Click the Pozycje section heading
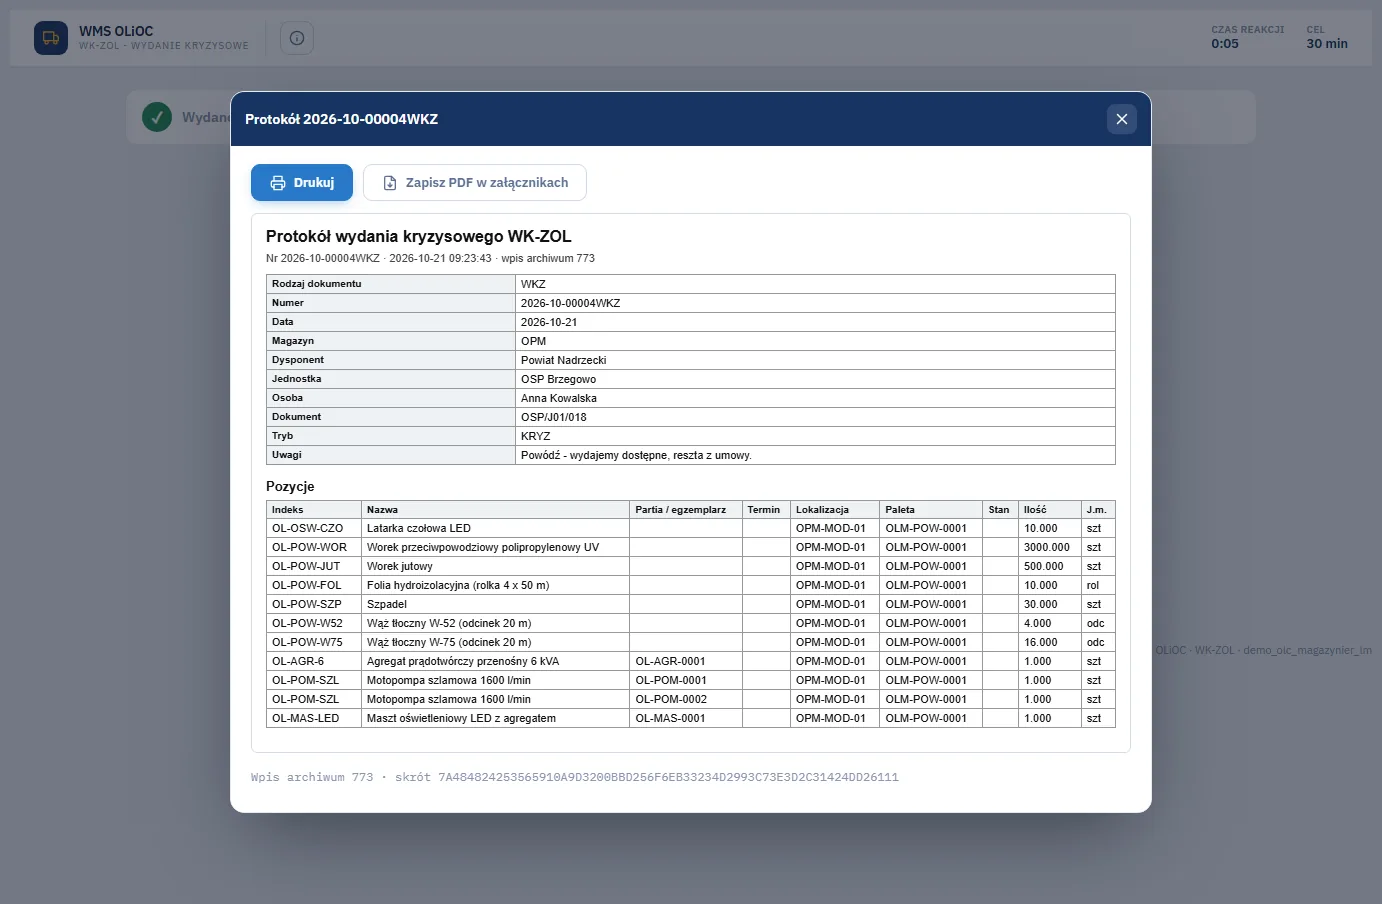The width and height of the screenshot is (1382, 904). pyautogui.click(x=290, y=487)
